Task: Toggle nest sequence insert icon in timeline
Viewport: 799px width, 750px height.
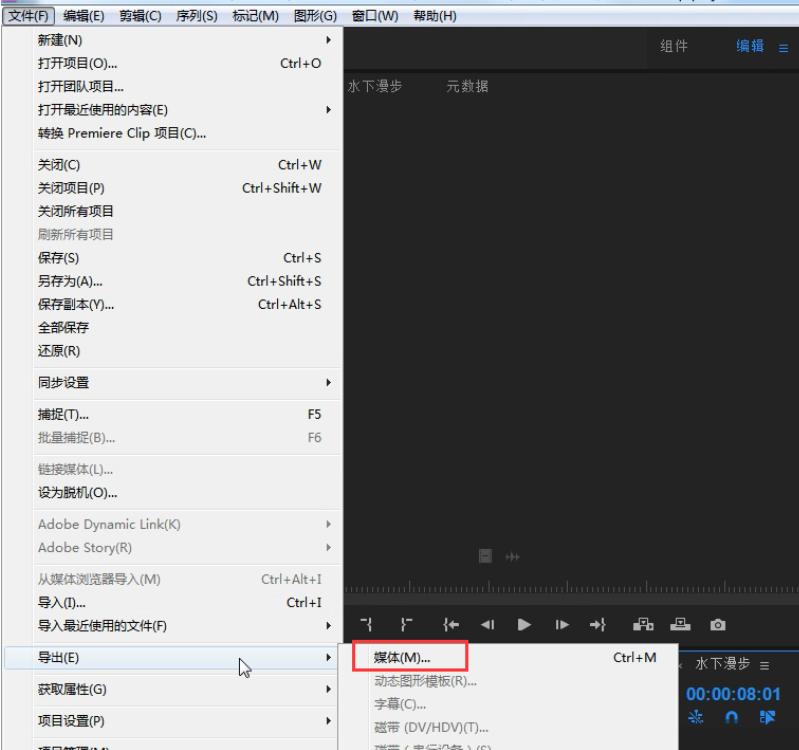Action: (696, 717)
